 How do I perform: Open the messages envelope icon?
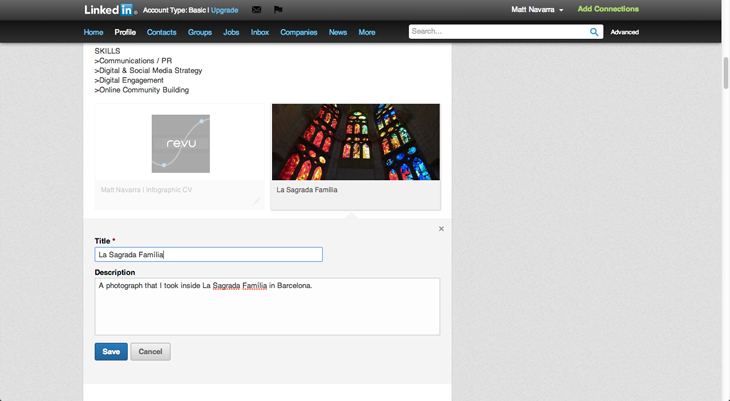[x=256, y=10]
